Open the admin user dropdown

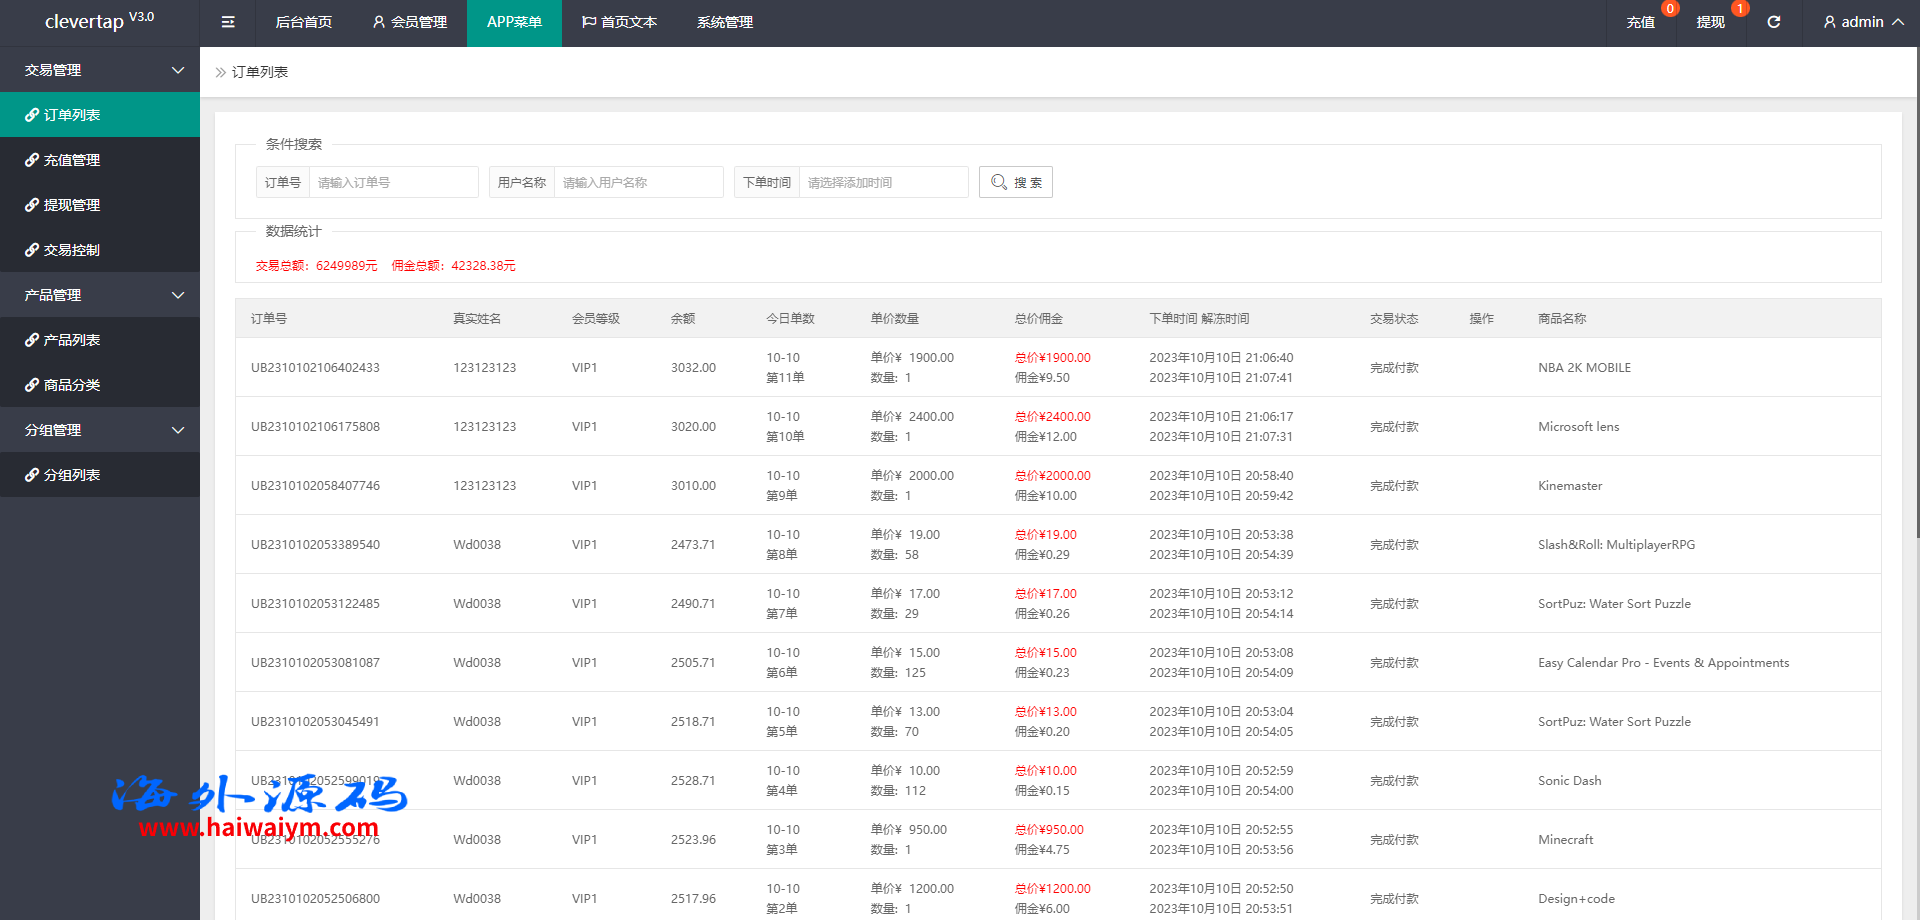tap(1863, 22)
